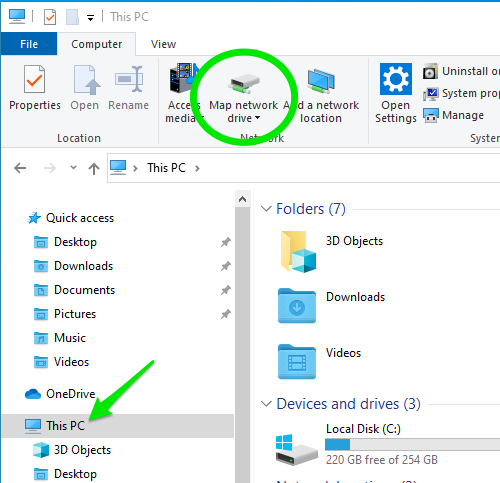Screen dimensions: 500x483
Task: Click the address bar computer icon
Action: coord(118,167)
